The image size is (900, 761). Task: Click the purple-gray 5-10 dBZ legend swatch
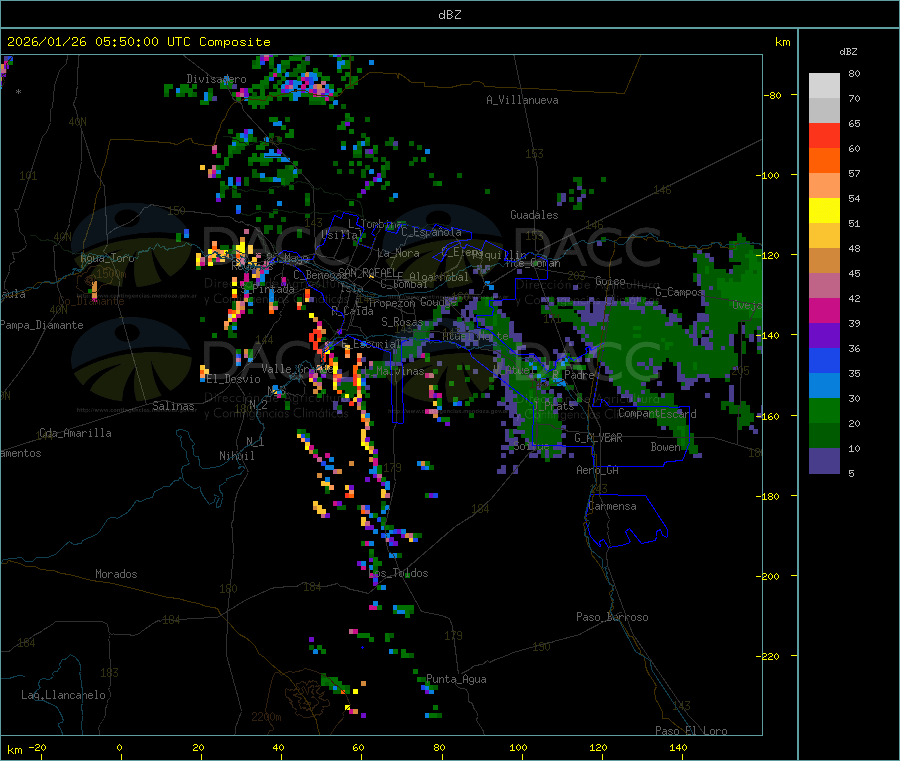point(824,461)
